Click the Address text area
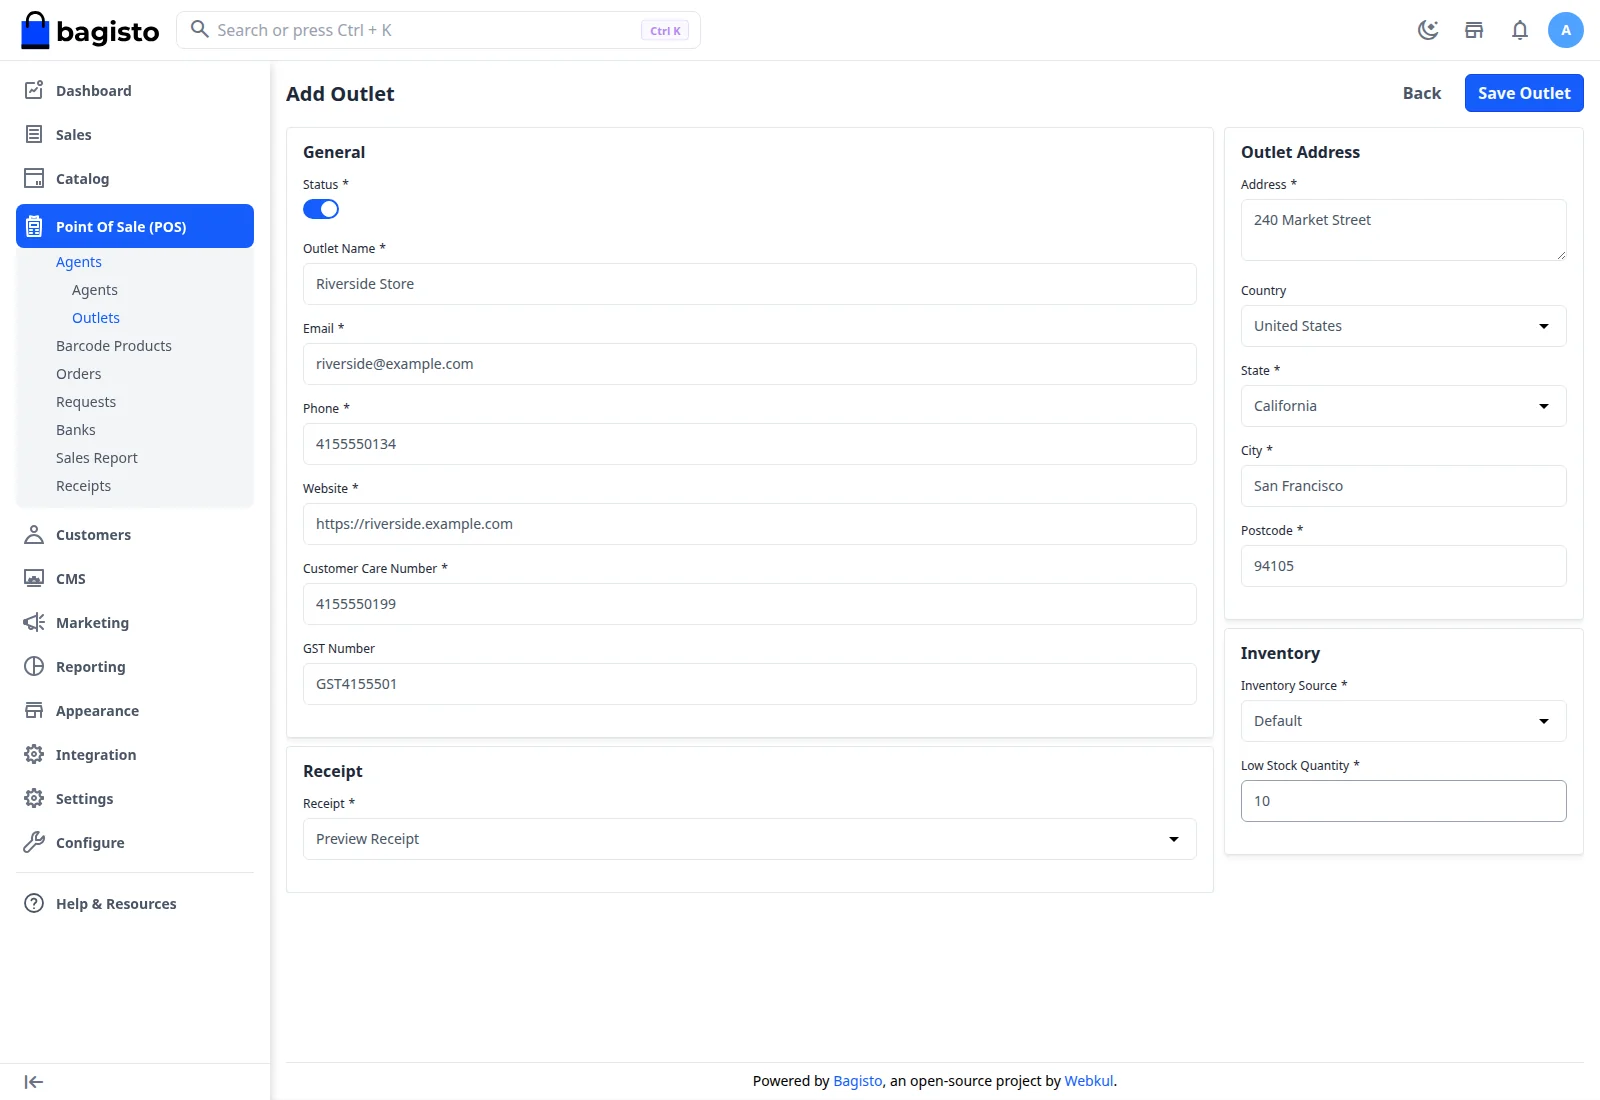This screenshot has width=1600, height=1100. [x=1404, y=230]
